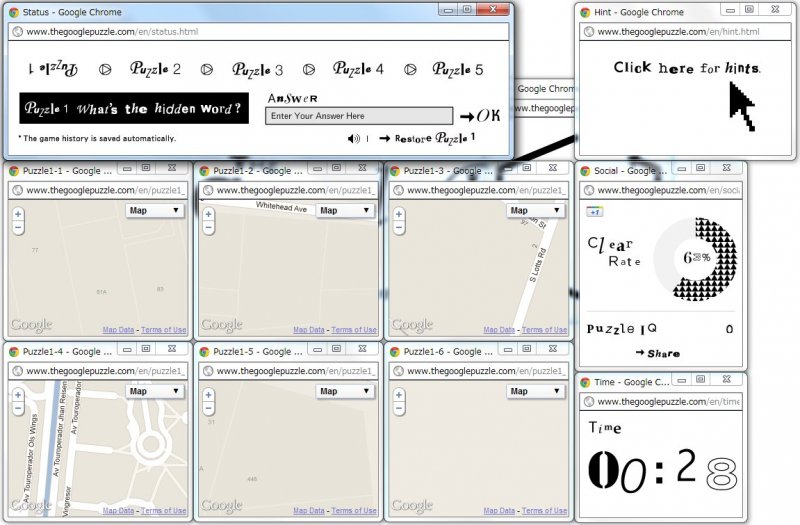Viewport: 800px width, 525px height.
Task: Click the OK arrow button beside the answer field
Action: pyautogui.click(x=480, y=116)
